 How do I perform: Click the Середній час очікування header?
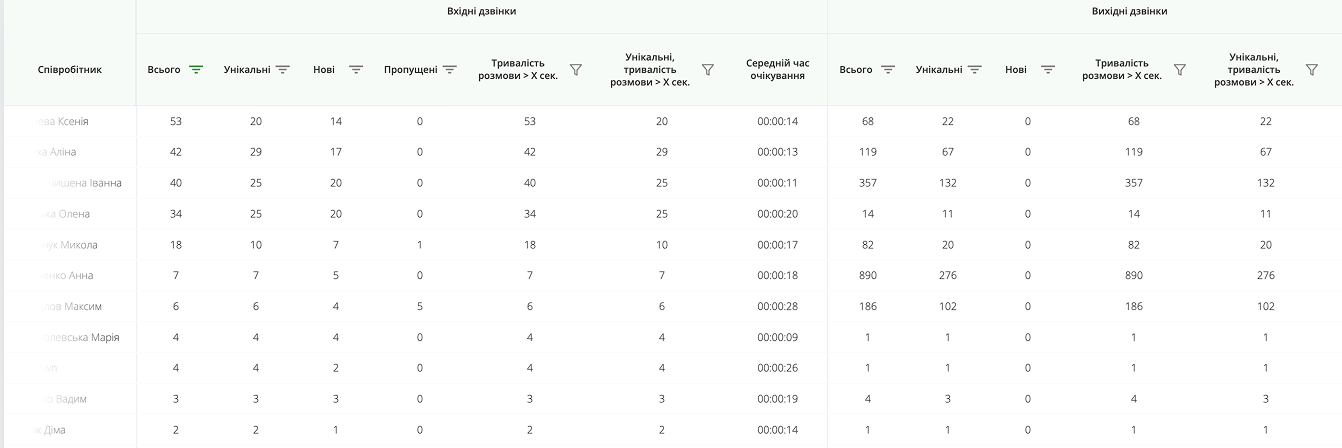778,70
